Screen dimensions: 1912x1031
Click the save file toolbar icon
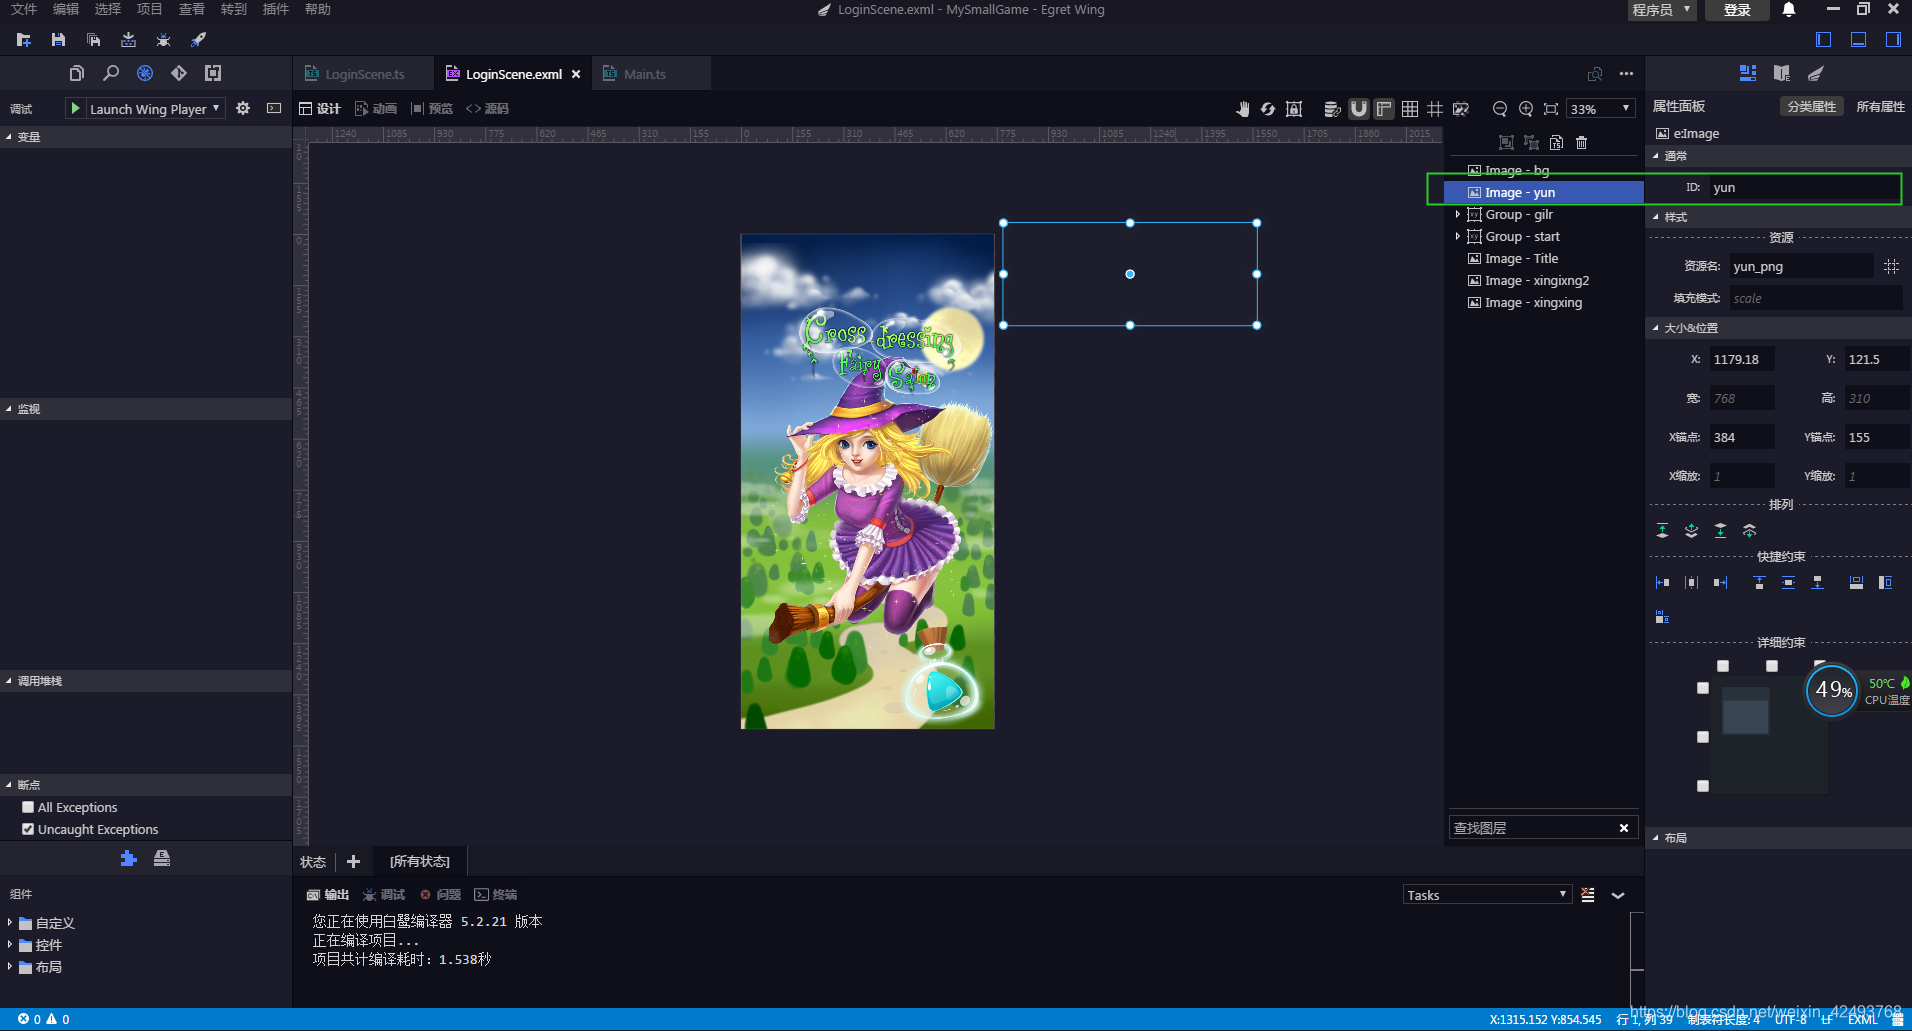(x=58, y=40)
